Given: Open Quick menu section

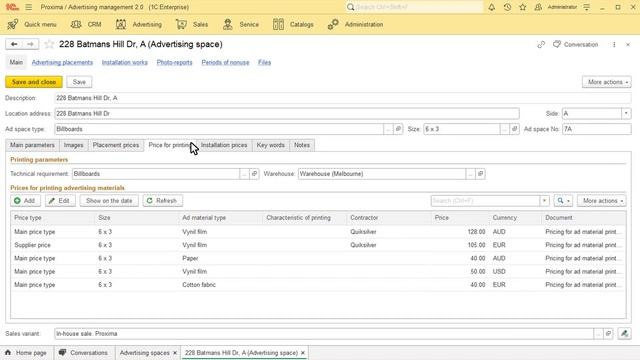Looking at the screenshot, I should pos(32,24).
